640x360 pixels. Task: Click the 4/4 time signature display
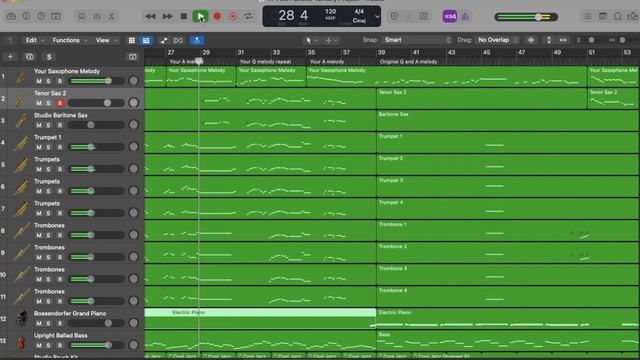(359, 11)
